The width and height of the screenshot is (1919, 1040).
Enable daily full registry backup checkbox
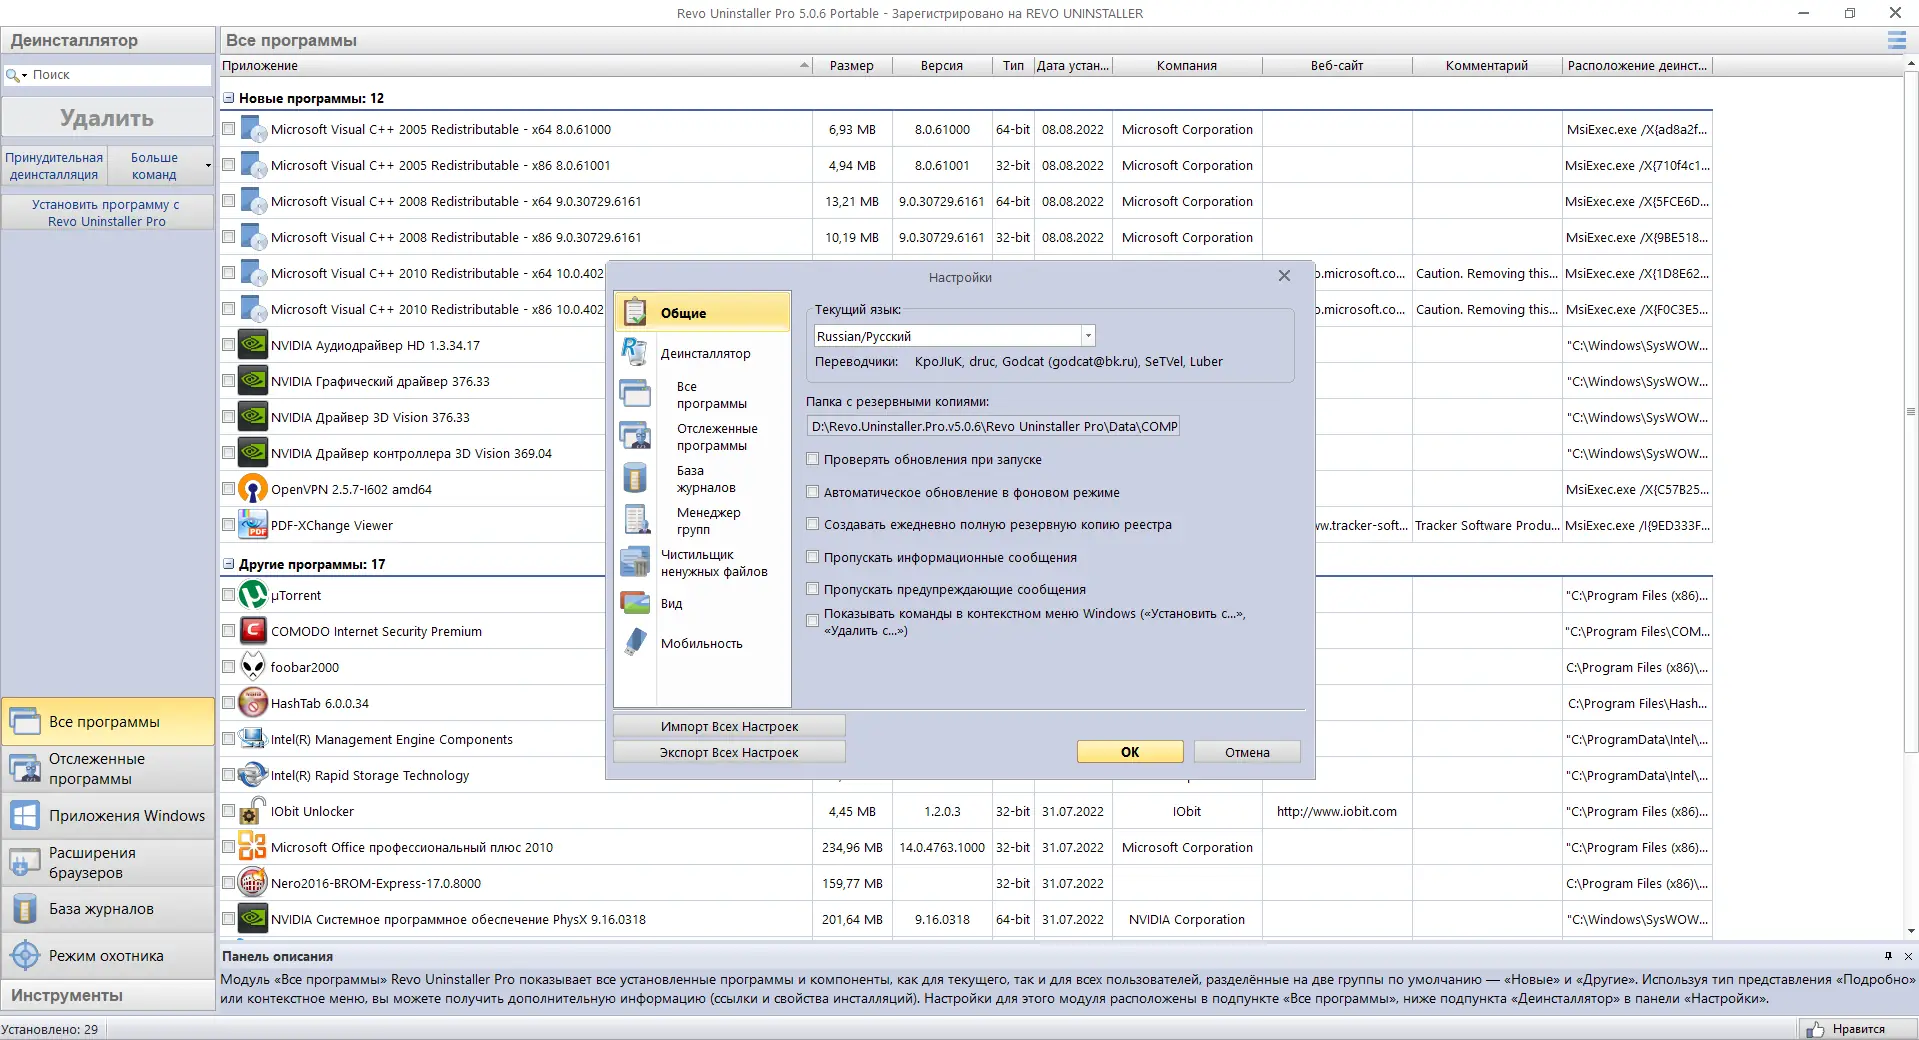[x=813, y=524]
